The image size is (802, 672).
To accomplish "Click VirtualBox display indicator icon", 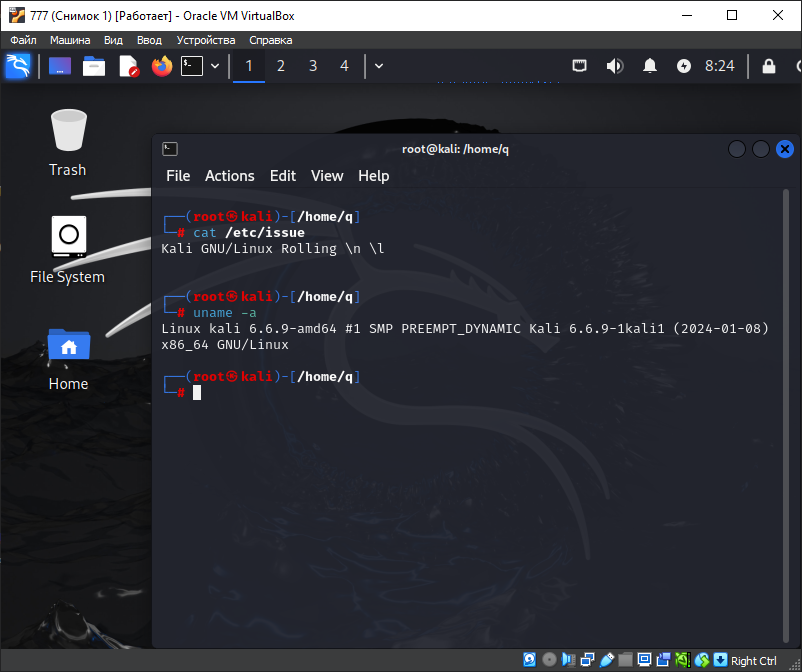I will coord(644,660).
